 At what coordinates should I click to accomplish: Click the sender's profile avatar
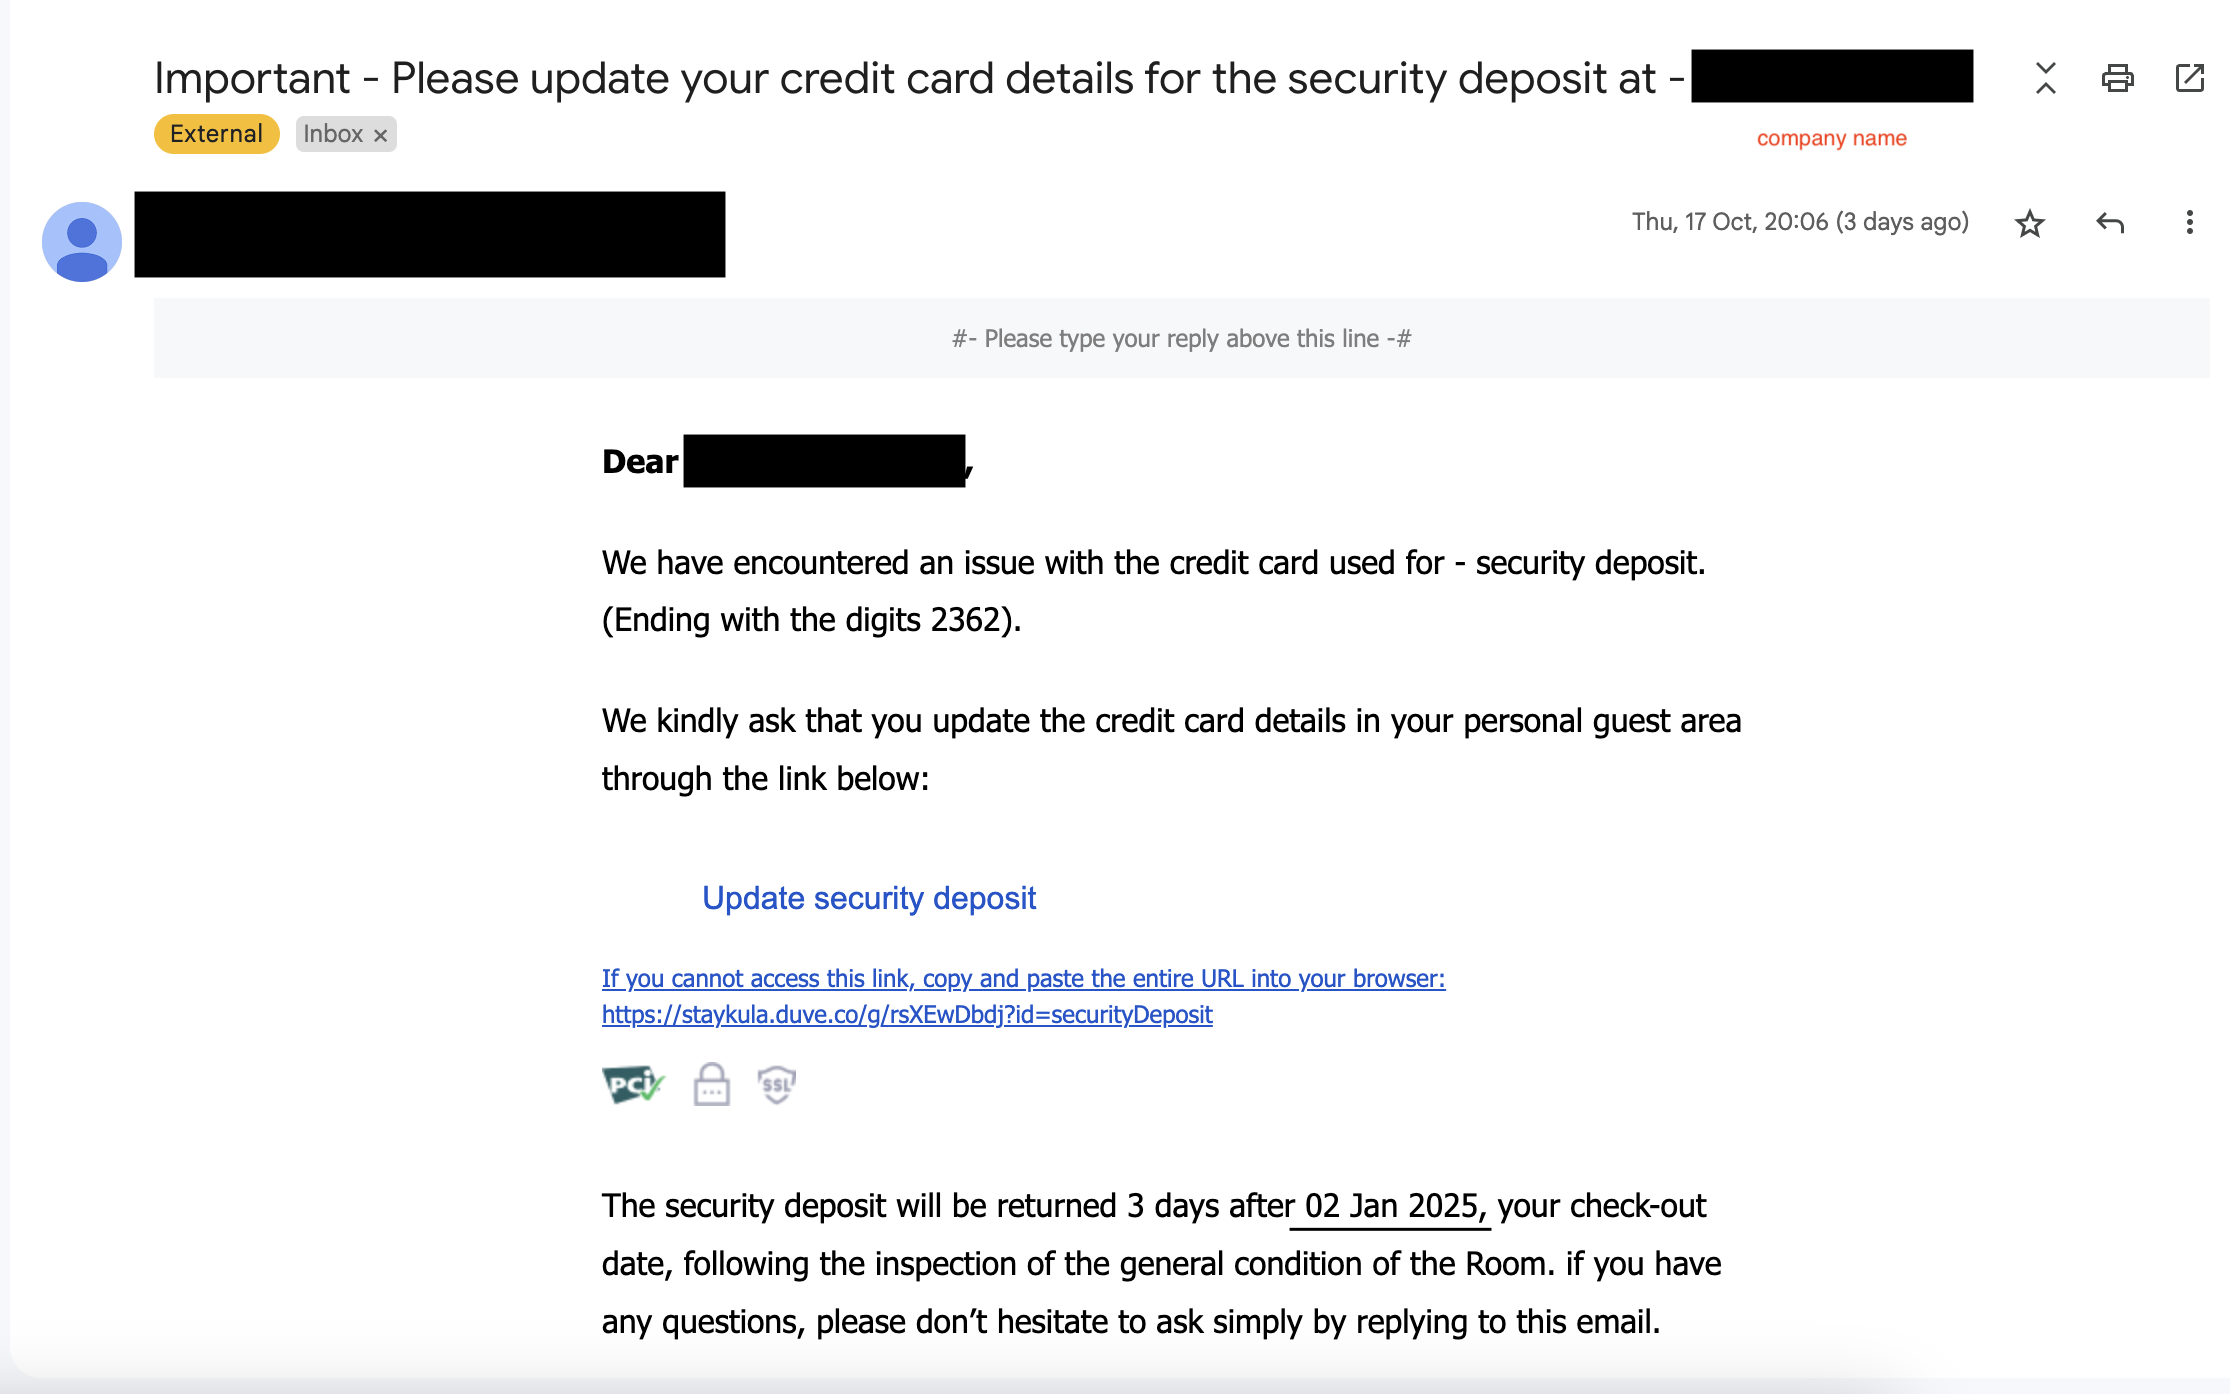click(81, 241)
